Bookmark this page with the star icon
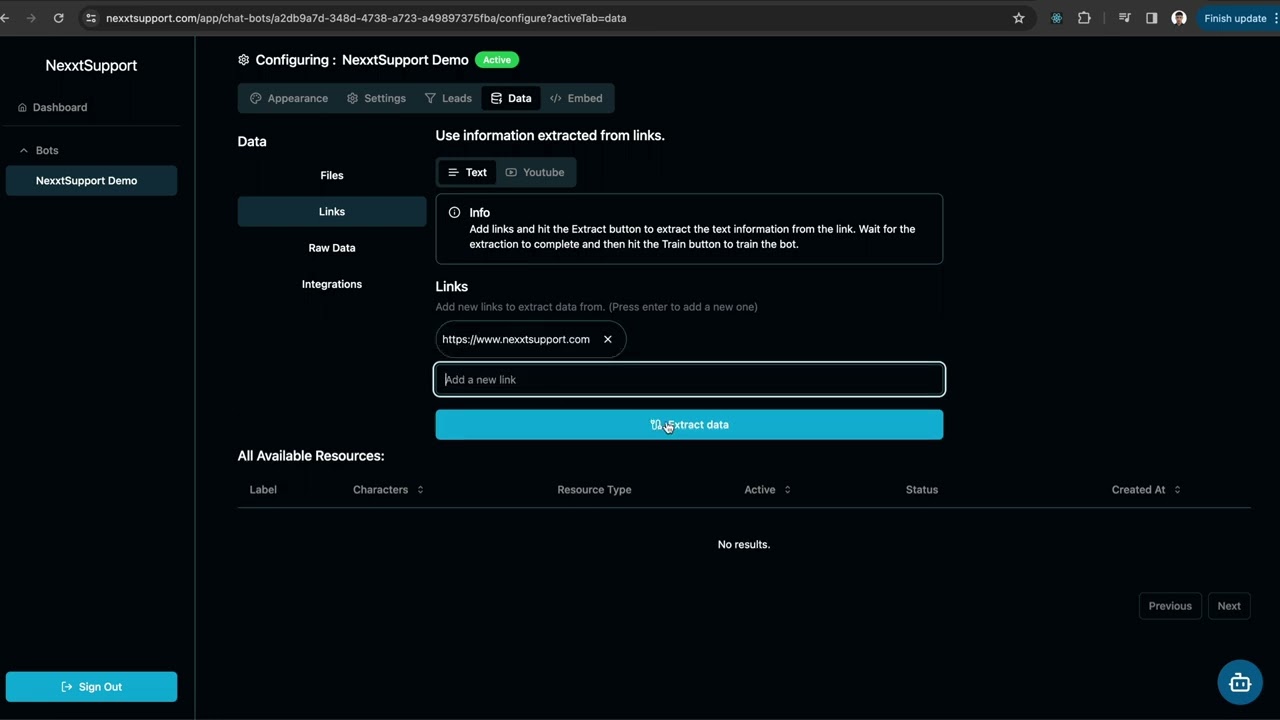Screen dimensions: 1280x720 click(x=1019, y=18)
